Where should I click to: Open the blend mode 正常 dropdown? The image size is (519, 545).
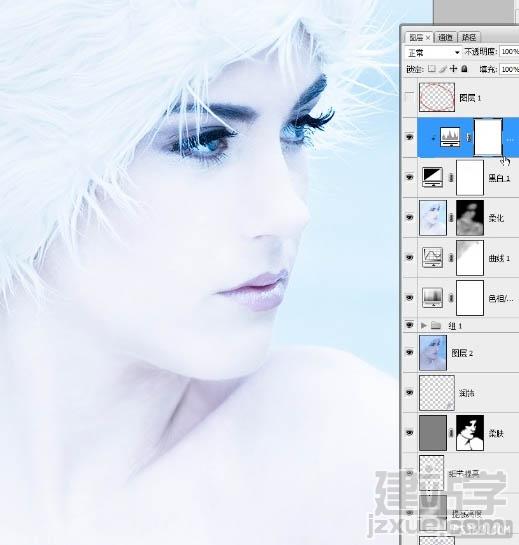click(x=433, y=52)
